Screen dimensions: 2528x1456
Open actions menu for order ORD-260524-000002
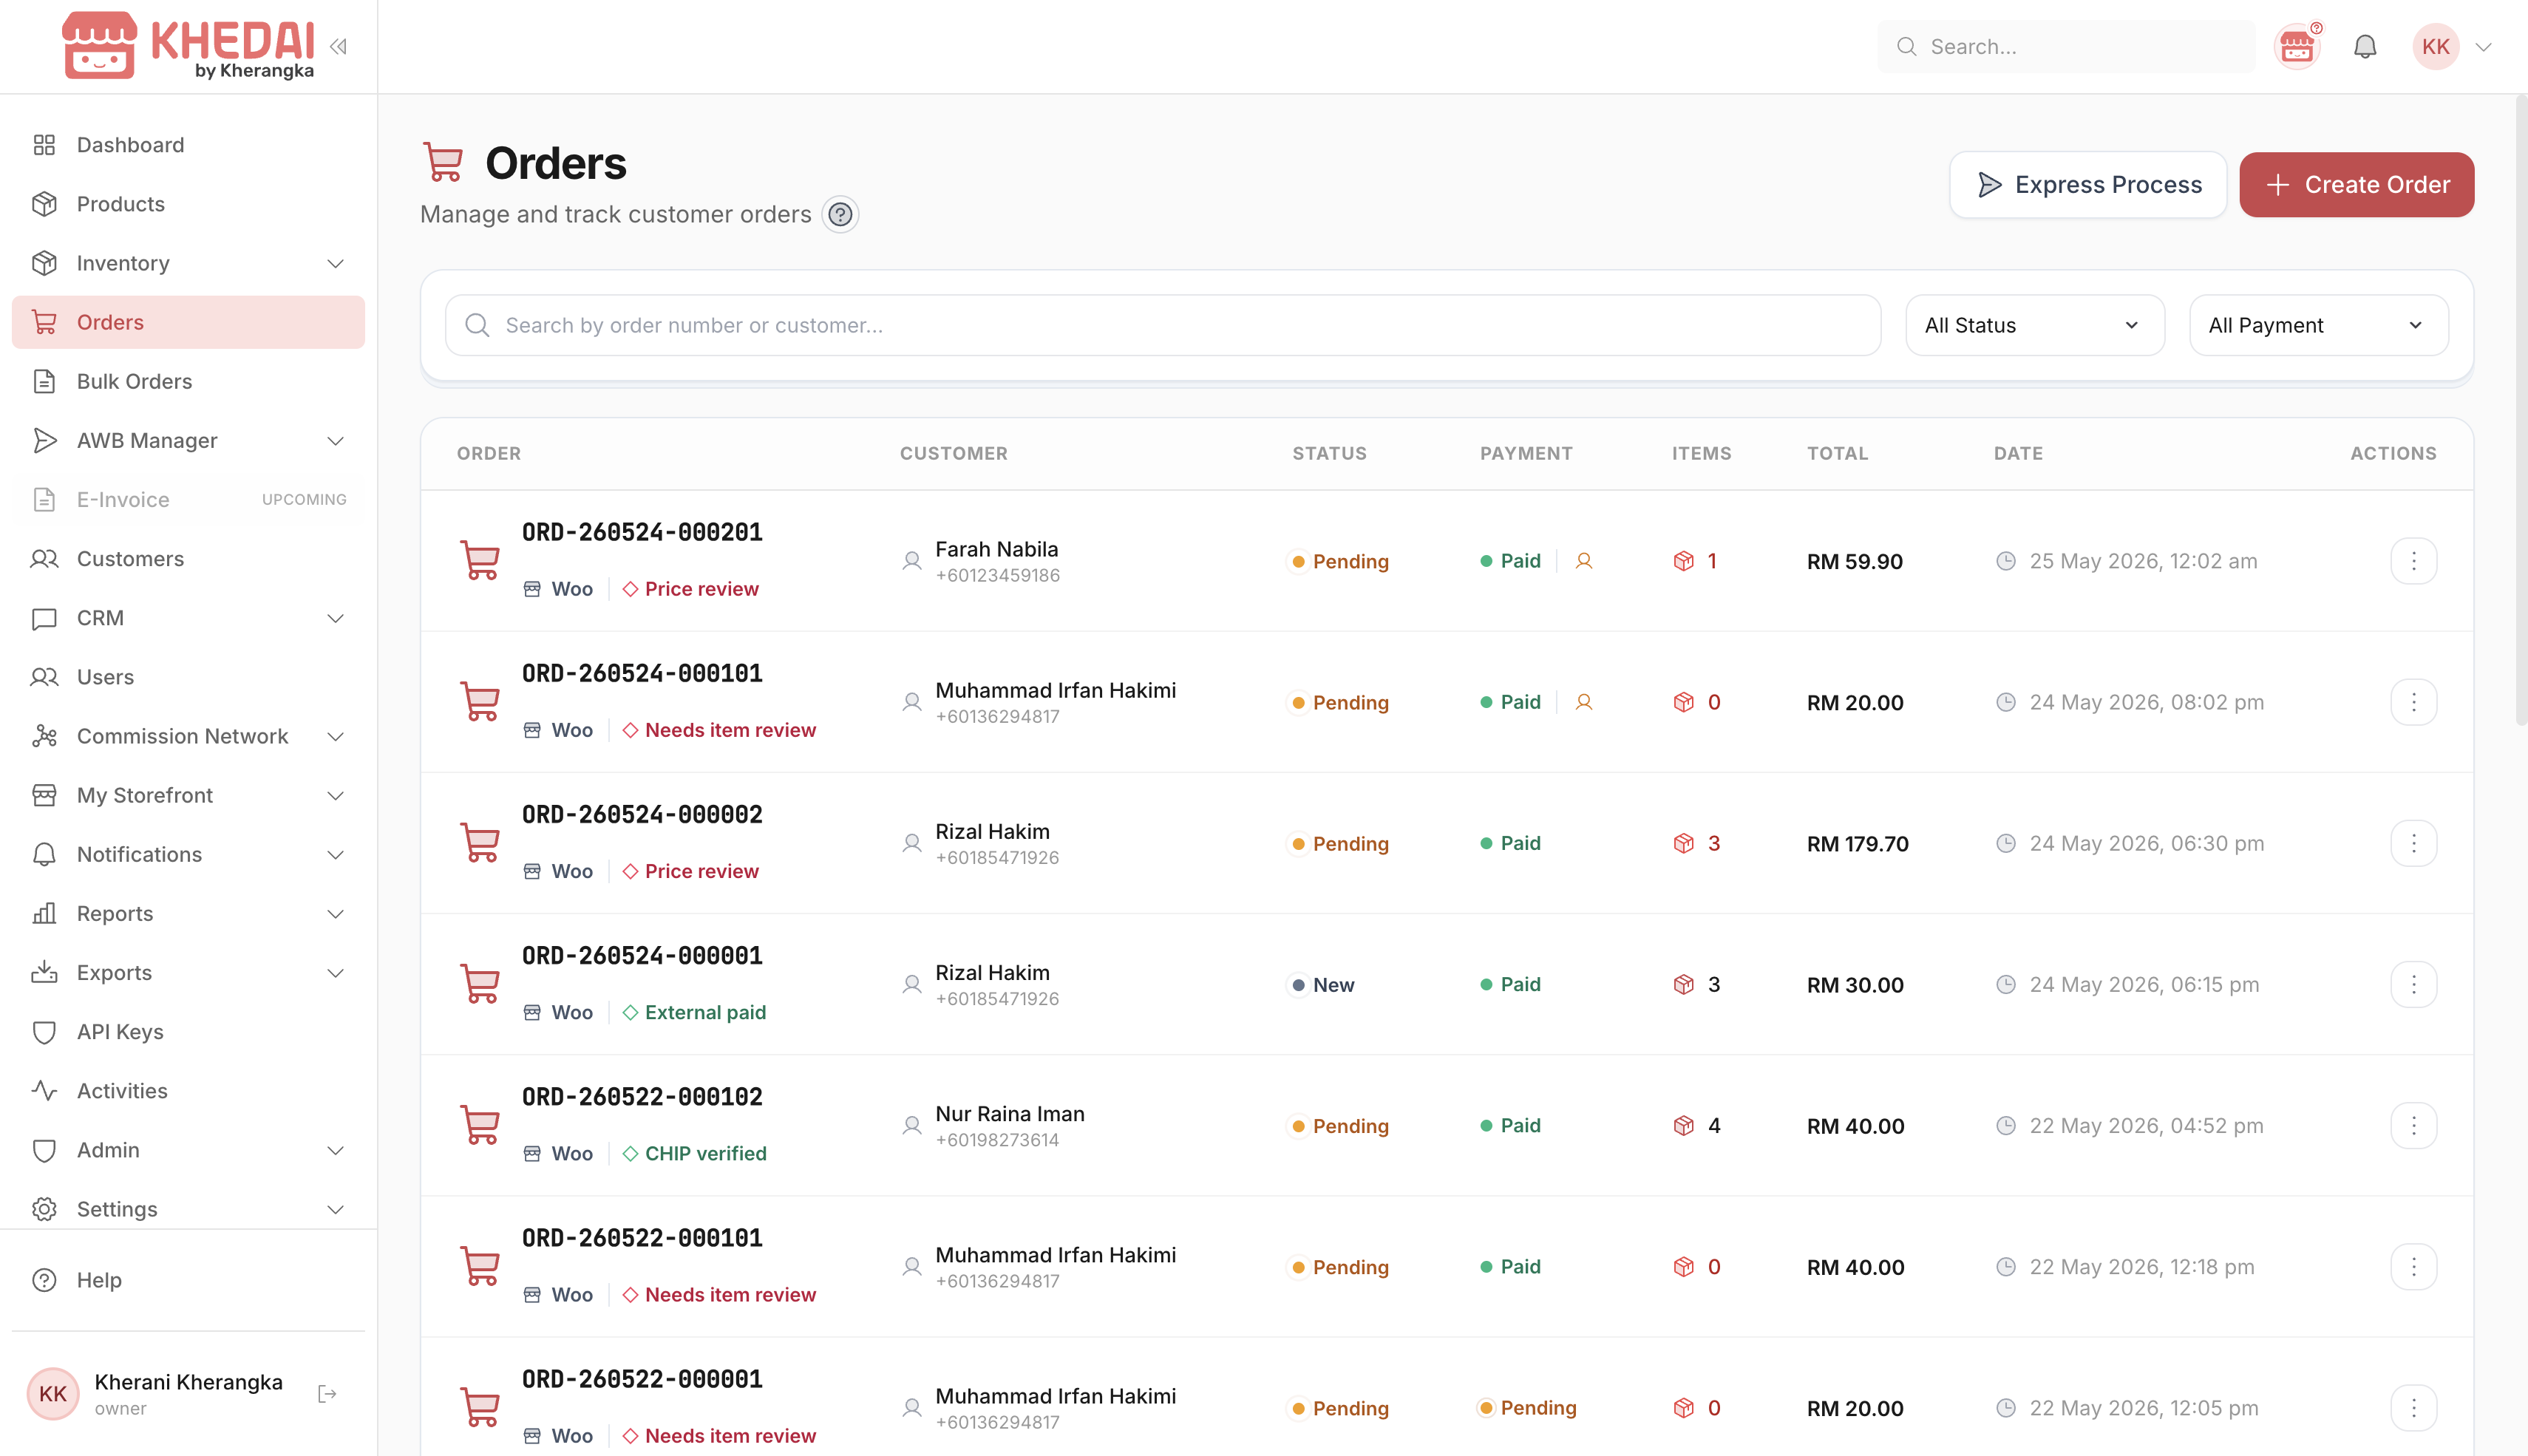coord(2413,843)
